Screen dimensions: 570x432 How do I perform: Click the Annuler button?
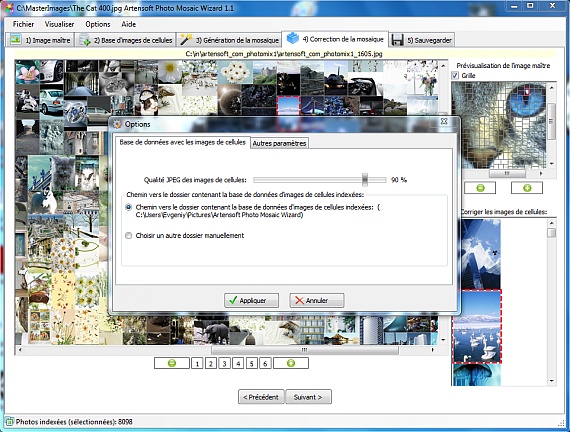[317, 300]
